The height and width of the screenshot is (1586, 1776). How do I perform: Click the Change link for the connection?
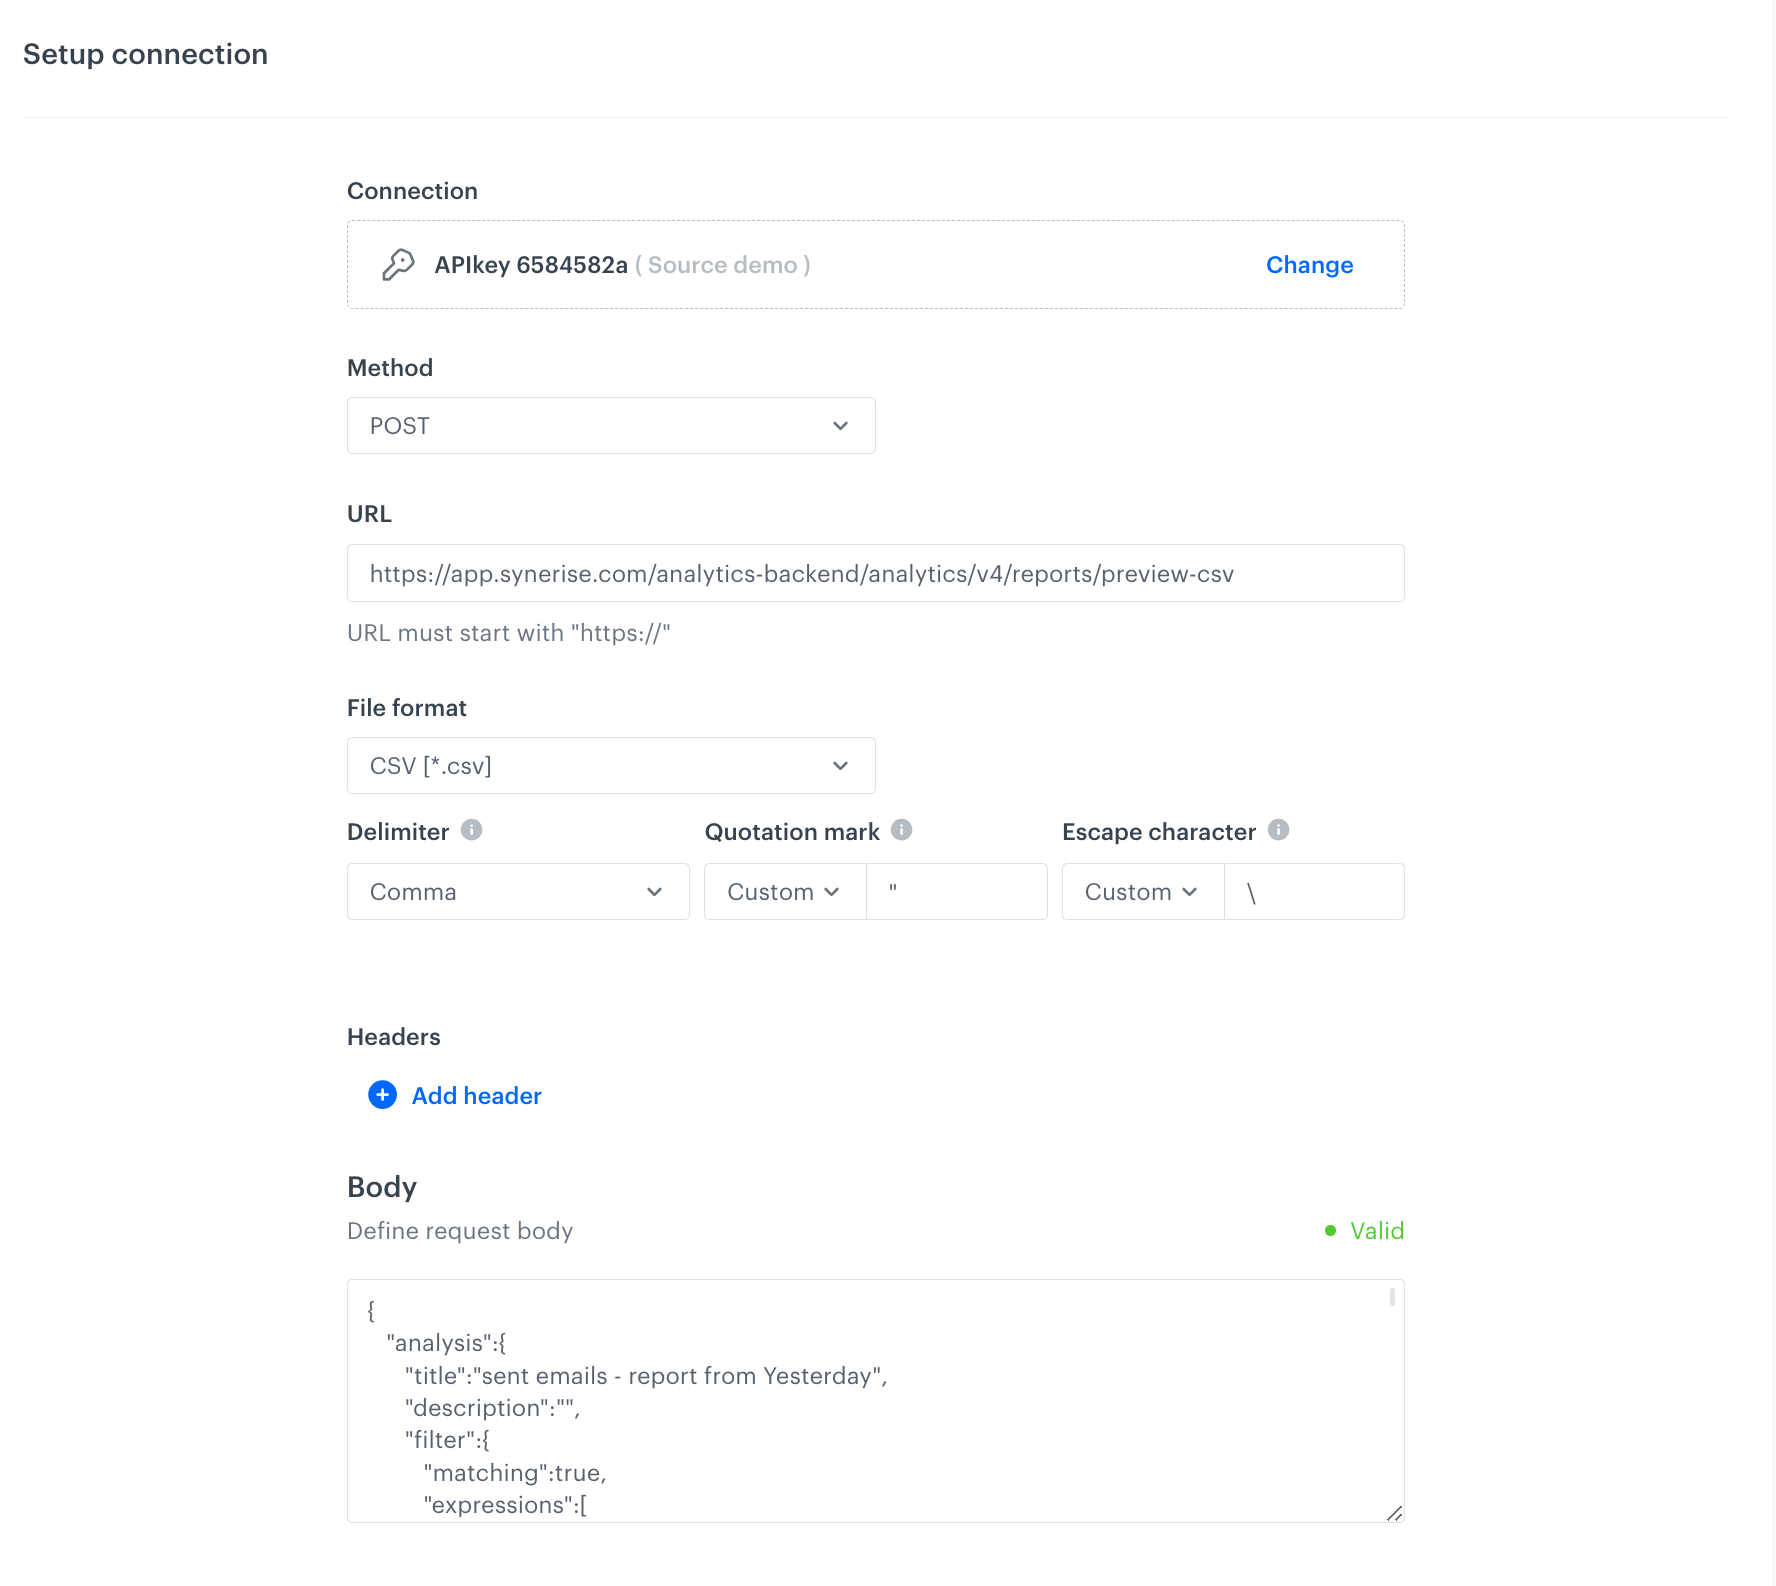[x=1309, y=264]
